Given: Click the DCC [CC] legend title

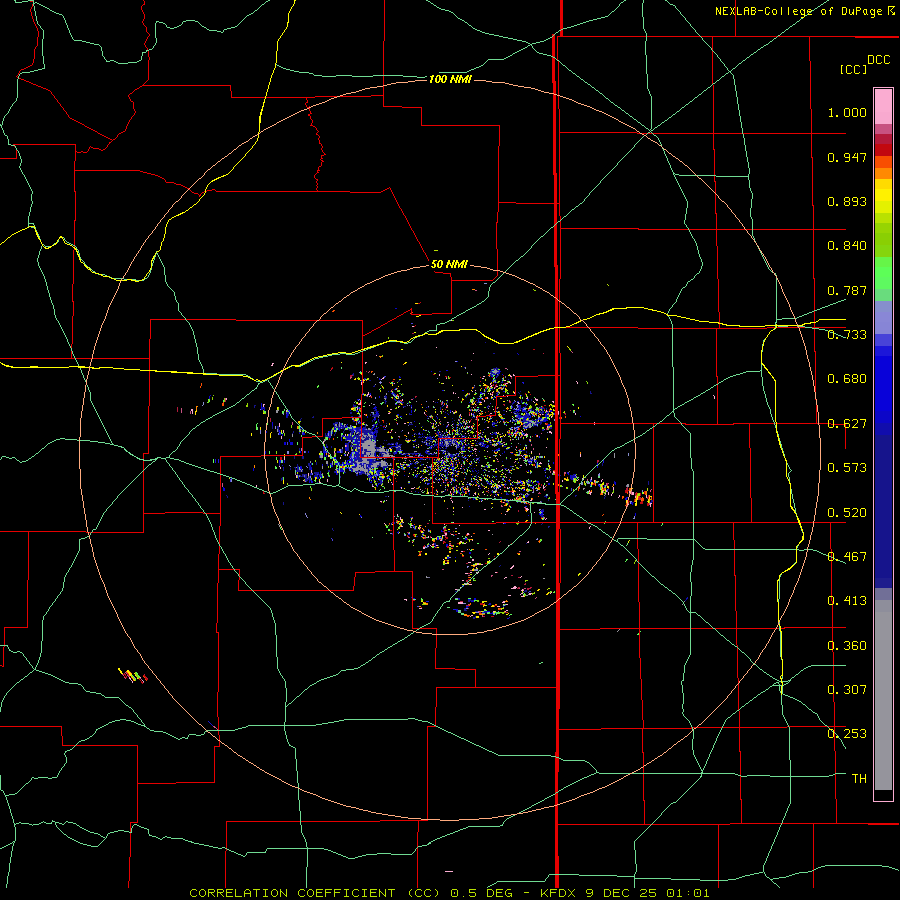Looking at the screenshot, I should point(864,64).
